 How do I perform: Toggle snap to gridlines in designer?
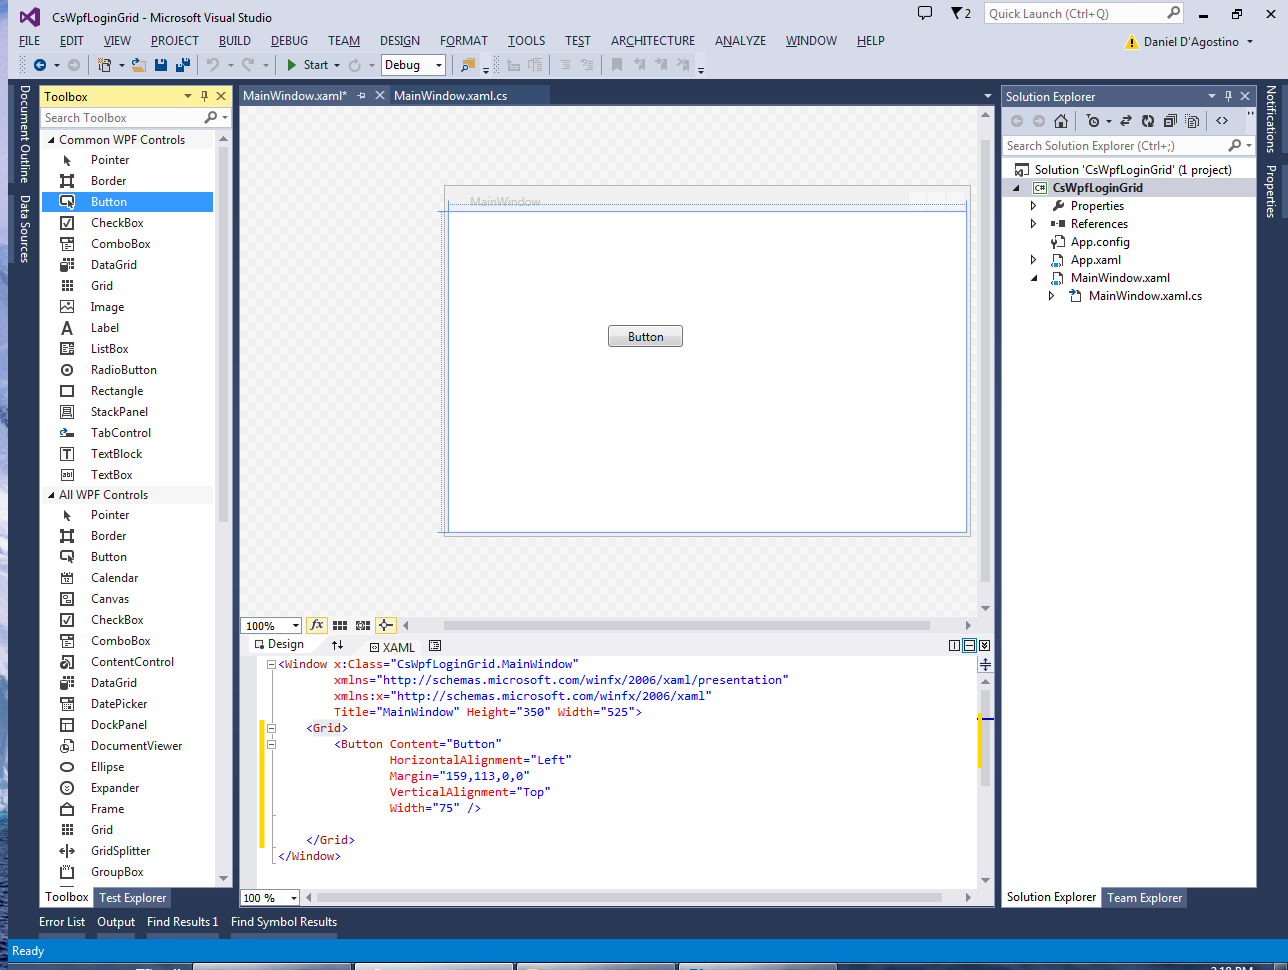[x=363, y=625]
